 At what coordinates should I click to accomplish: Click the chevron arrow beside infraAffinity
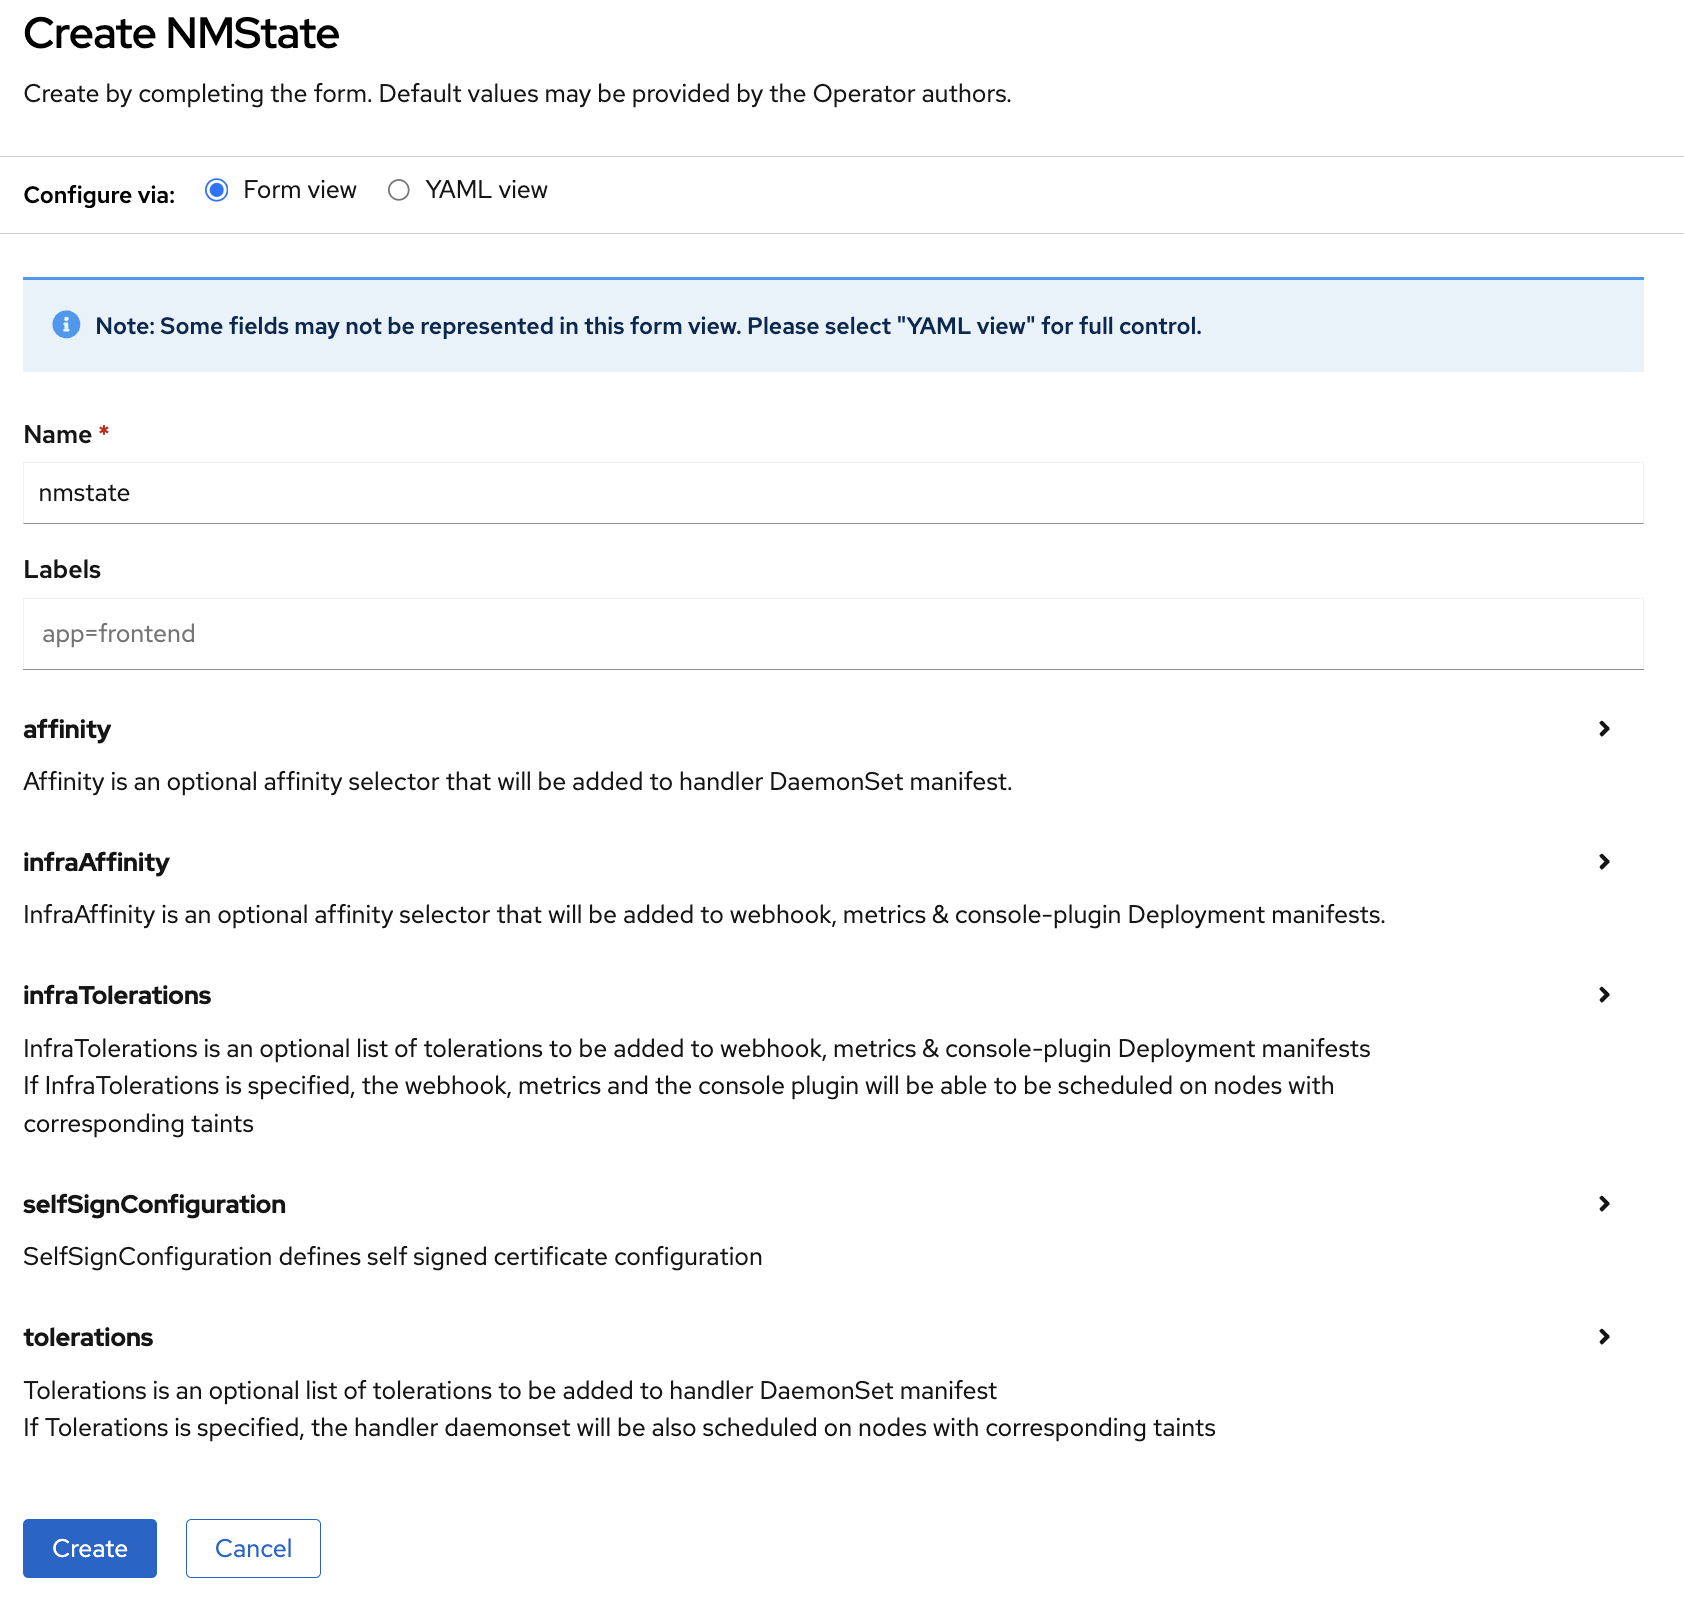point(1604,862)
